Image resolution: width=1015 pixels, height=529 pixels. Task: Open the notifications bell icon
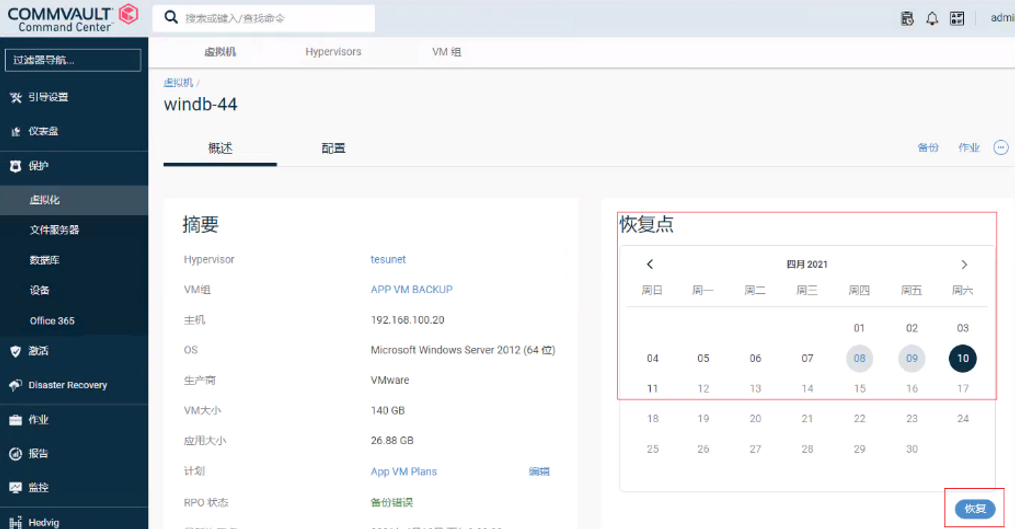pyautogui.click(x=932, y=18)
